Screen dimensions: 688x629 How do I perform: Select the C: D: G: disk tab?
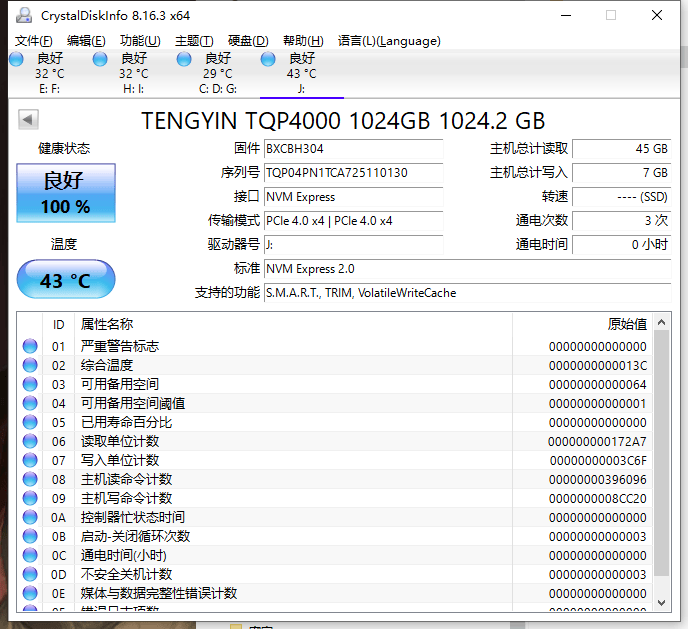coord(218,74)
